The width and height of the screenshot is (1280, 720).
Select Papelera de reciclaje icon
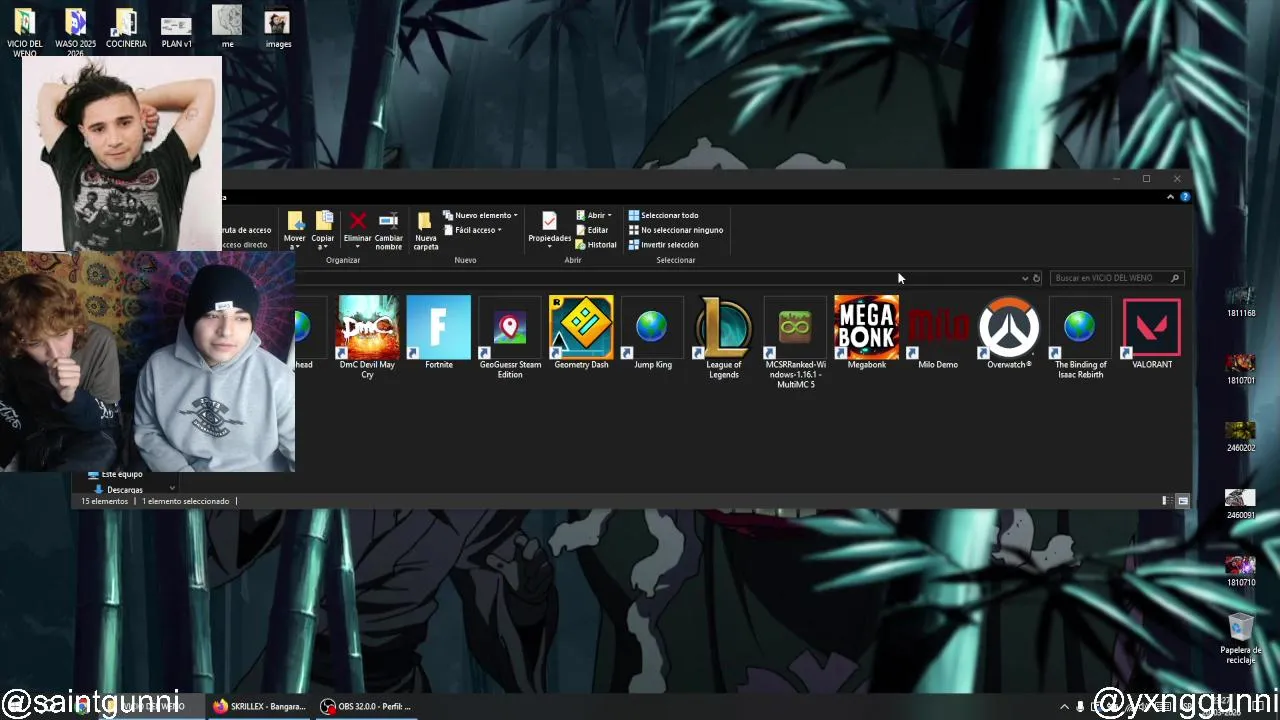[1240, 638]
